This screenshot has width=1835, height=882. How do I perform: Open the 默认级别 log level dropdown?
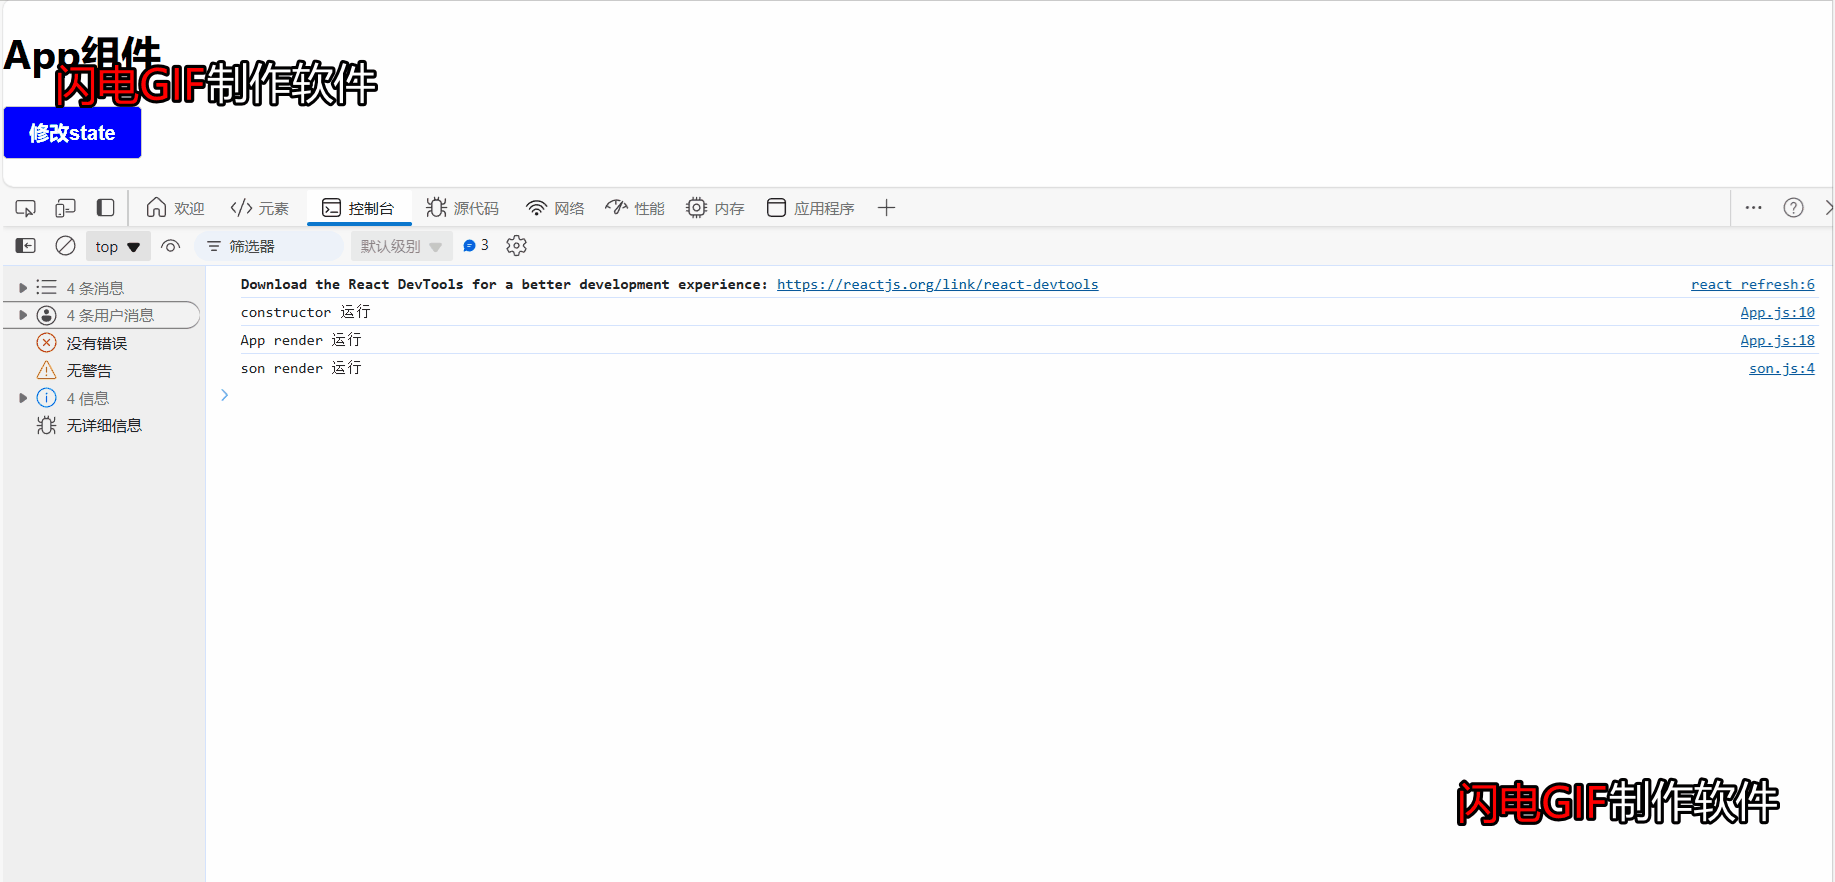401,246
